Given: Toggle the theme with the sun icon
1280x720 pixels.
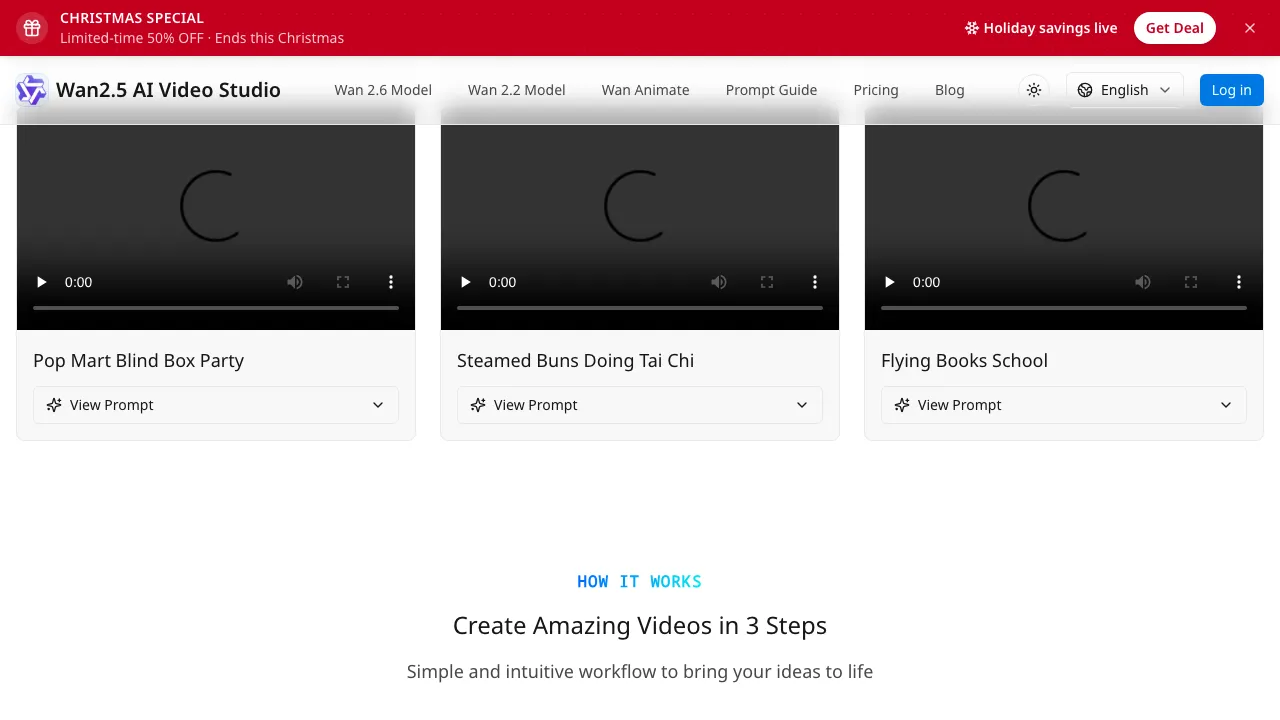Looking at the screenshot, I should click(x=1034, y=90).
